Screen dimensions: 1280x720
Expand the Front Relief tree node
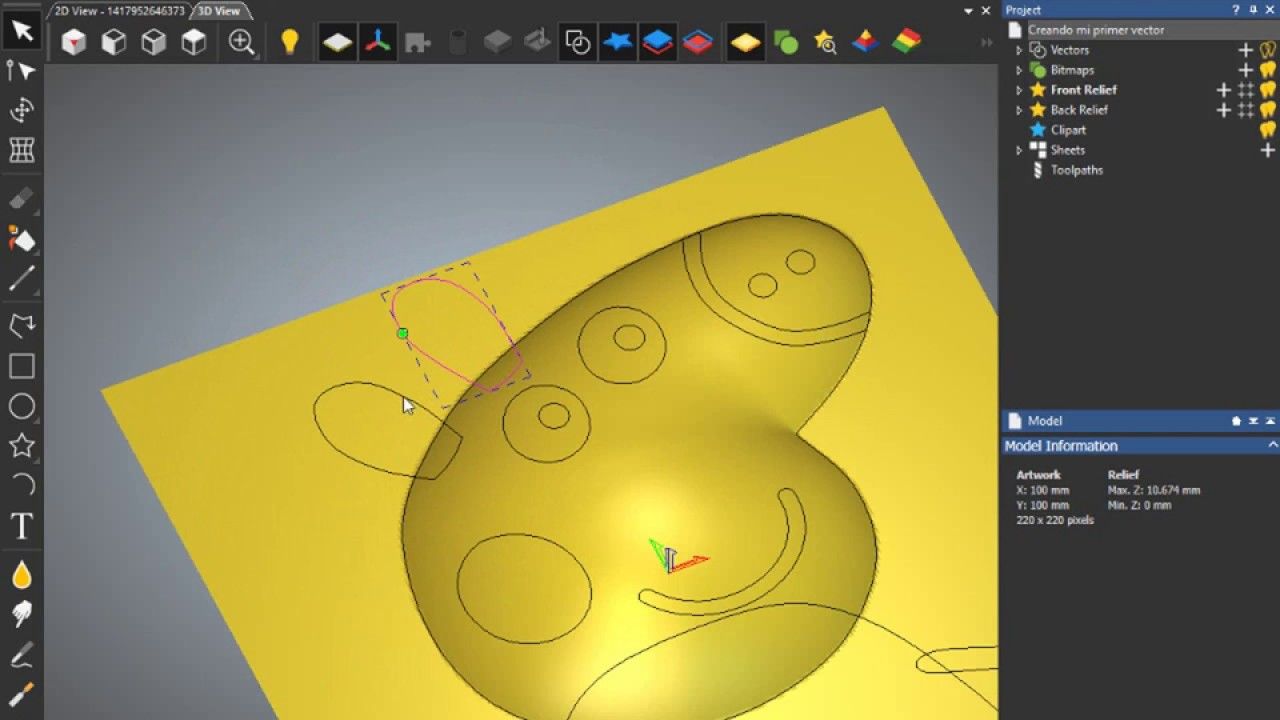pos(1019,90)
